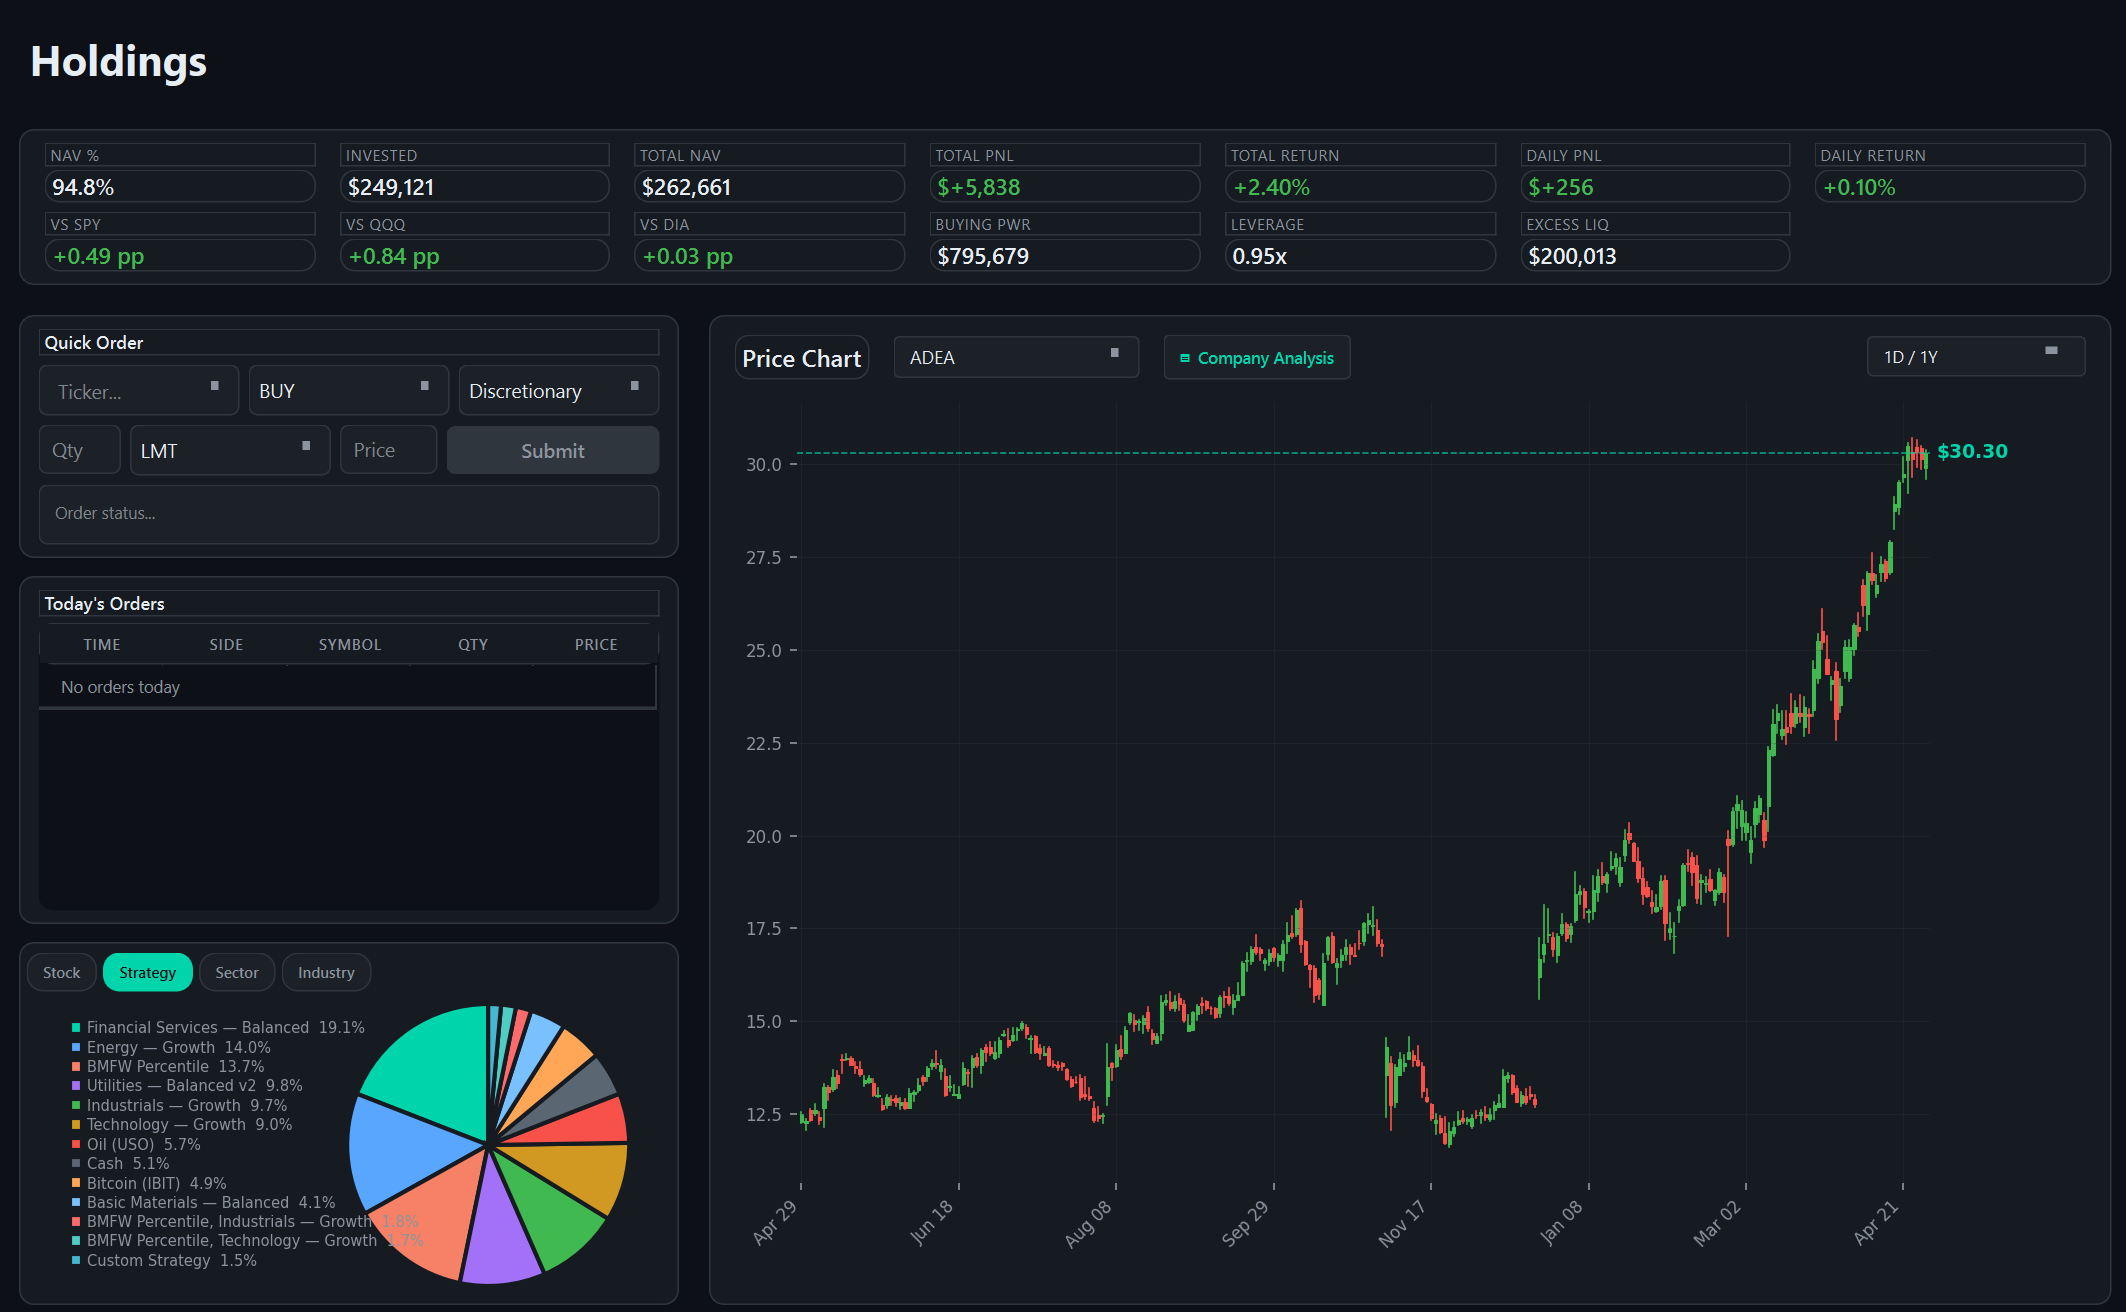2126x1312 pixels.
Task: Click the list icon inside Company Analysis button
Action: coord(1184,357)
